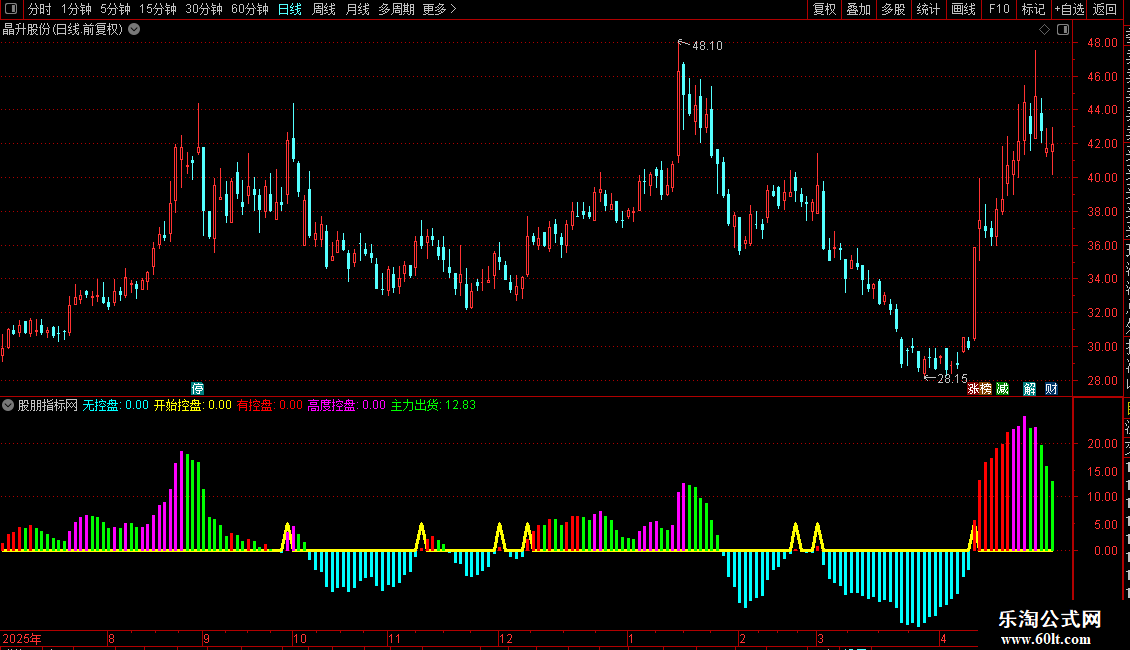Viewport: 1130px width, 650px height.
Task: Click the 停 marker on price chart
Action: click(197, 388)
